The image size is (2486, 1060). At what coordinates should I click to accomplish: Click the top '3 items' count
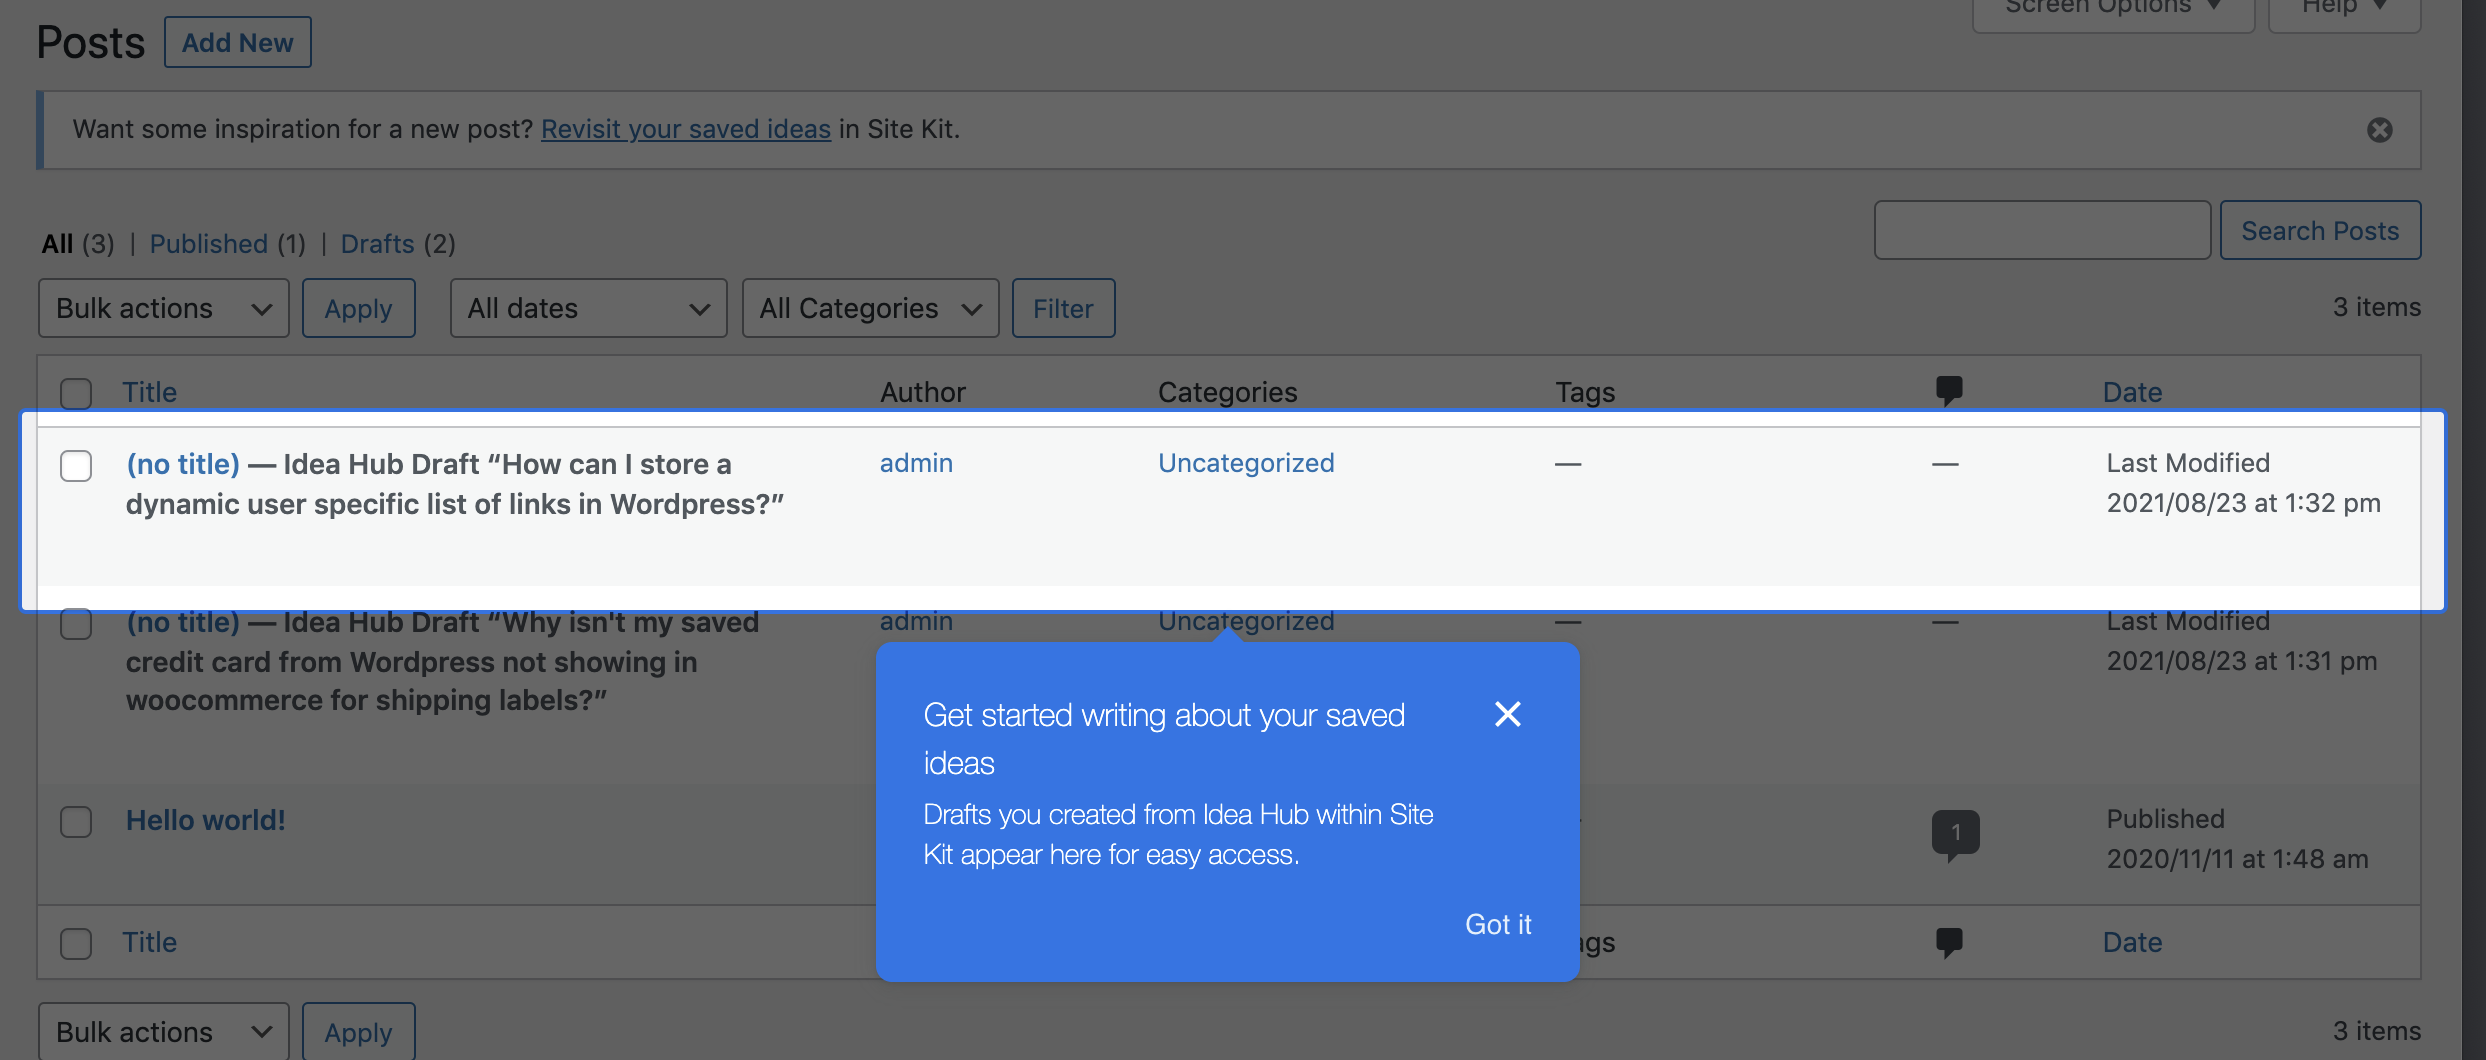(x=2377, y=307)
